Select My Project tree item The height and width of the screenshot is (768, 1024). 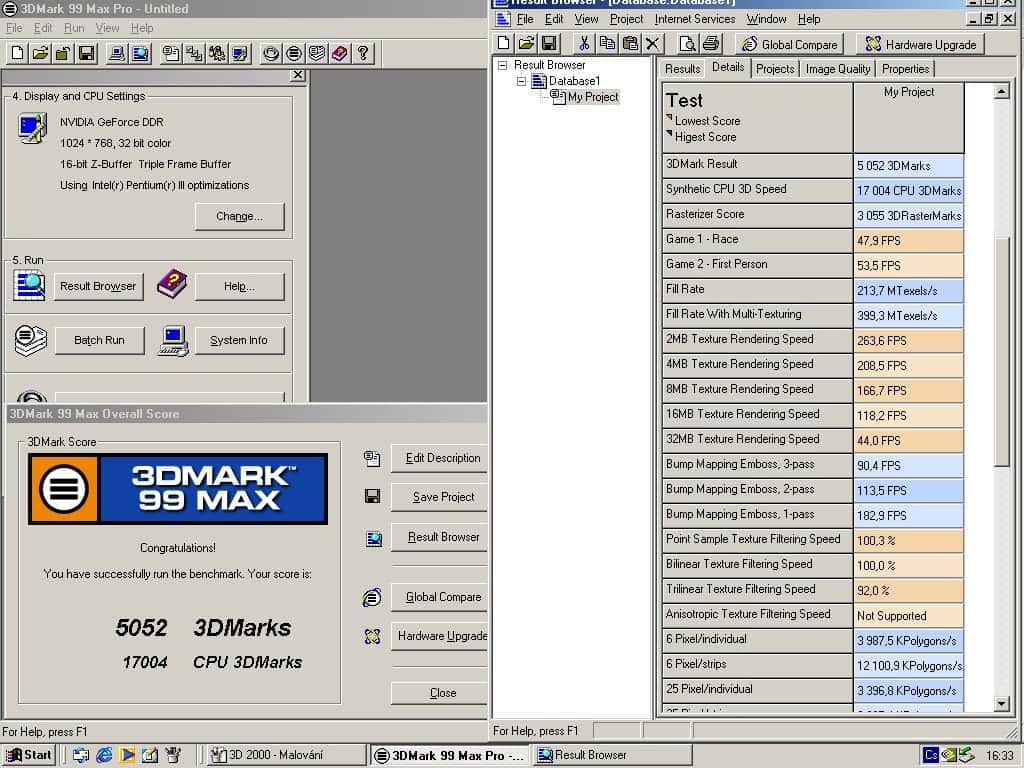[592, 97]
